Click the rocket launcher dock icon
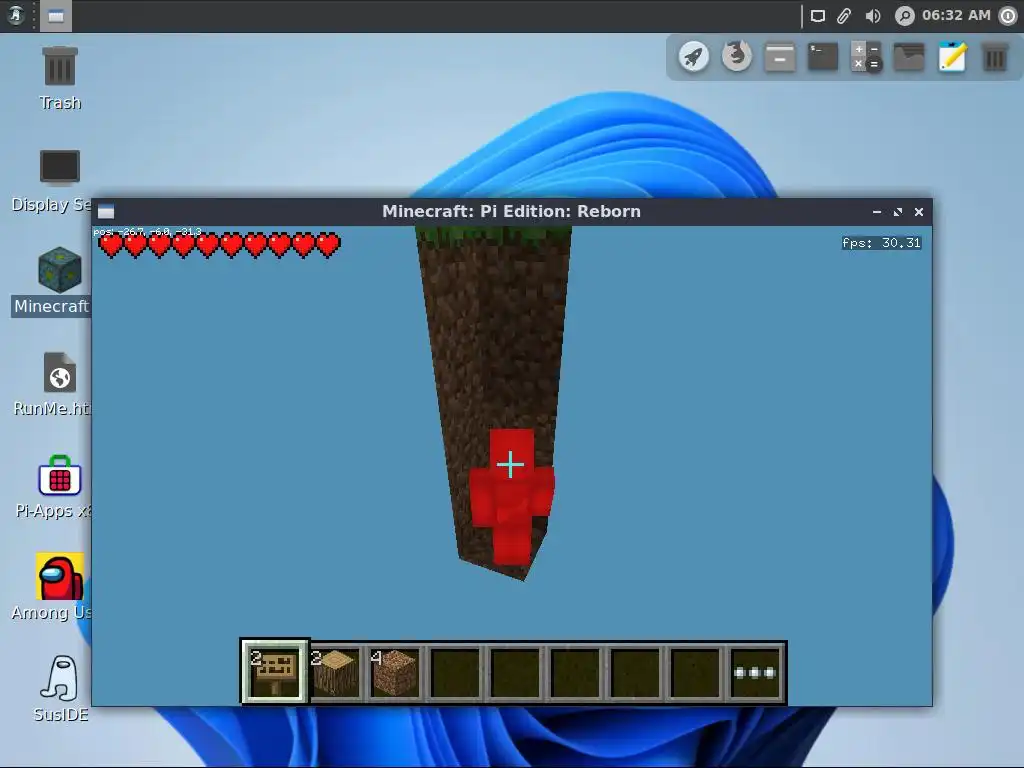The height and width of the screenshot is (768, 1024). (694, 57)
